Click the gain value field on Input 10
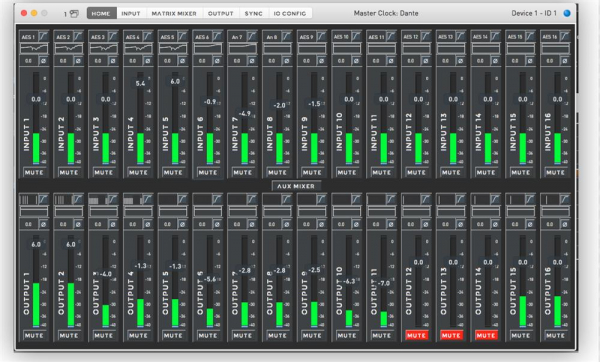600x362 pixels. coord(341,61)
